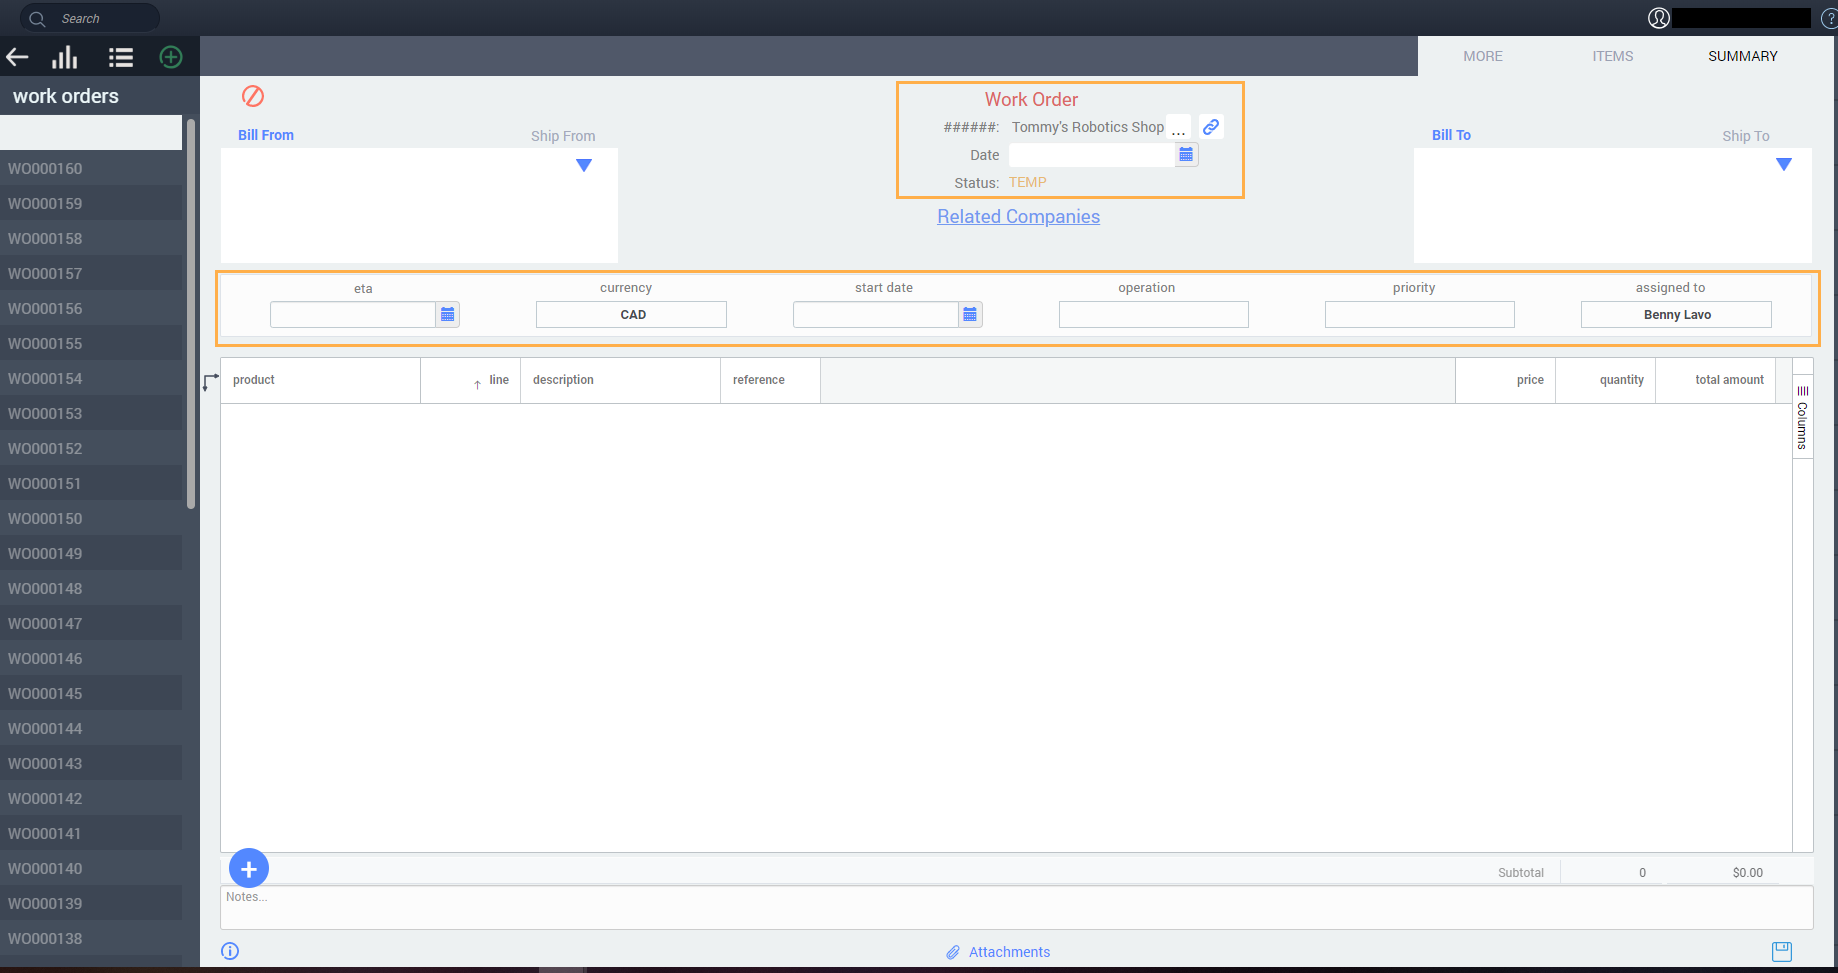Viewport: 1838px width, 973px height.
Task: Open the Columns side panel
Action: 1802,418
